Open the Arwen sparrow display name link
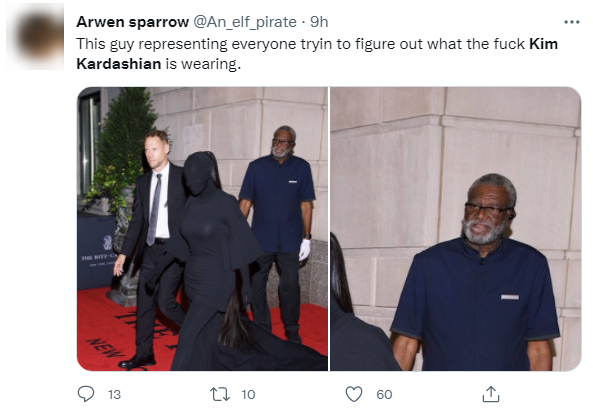Image resolution: width=593 pixels, height=413 pixels. pyautogui.click(x=133, y=22)
